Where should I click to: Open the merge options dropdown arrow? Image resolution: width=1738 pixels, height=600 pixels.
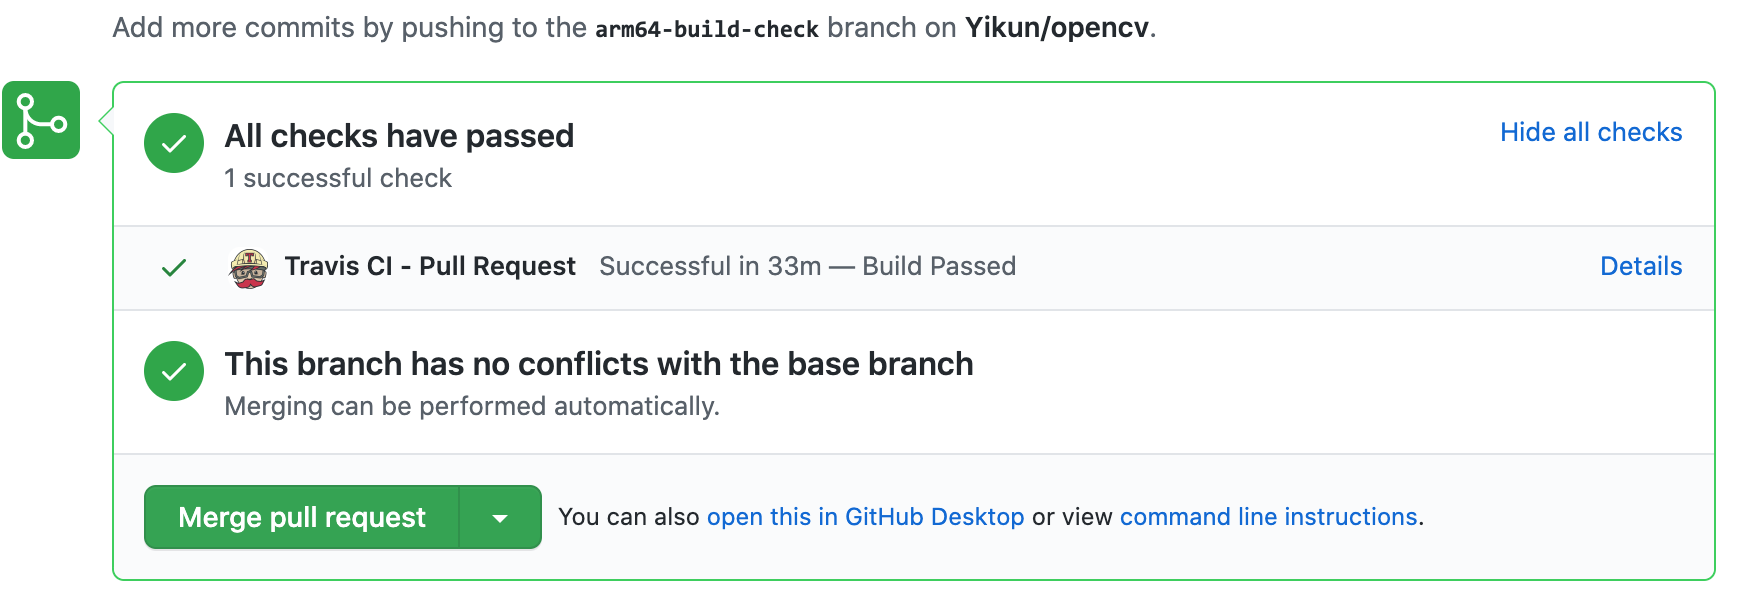(501, 517)
